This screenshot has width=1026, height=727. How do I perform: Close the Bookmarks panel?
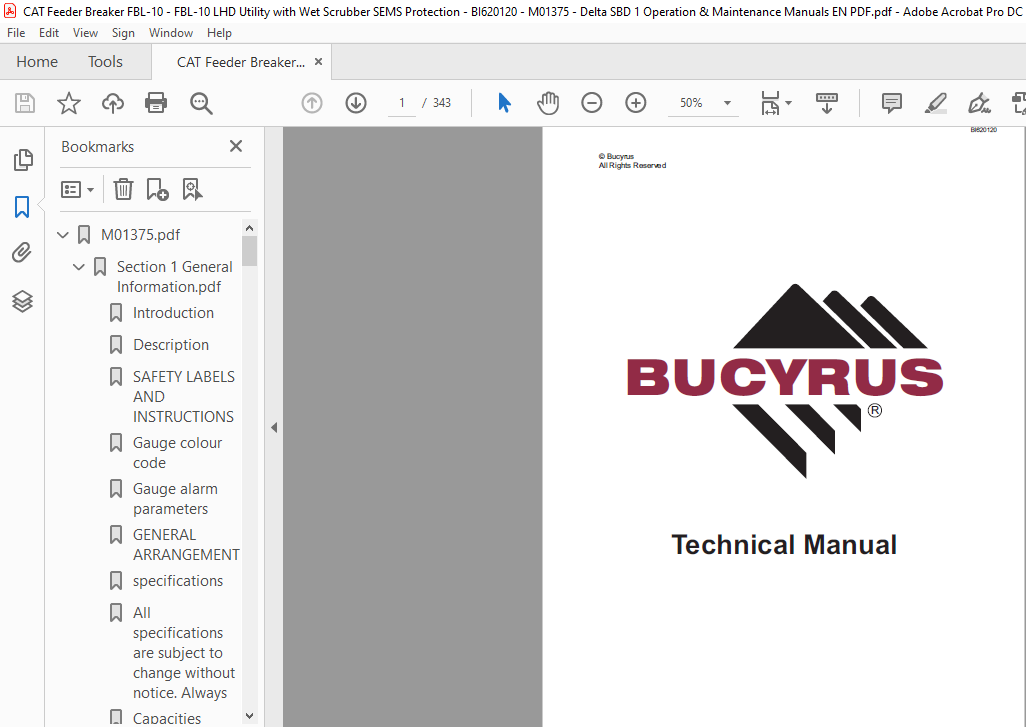236,146
